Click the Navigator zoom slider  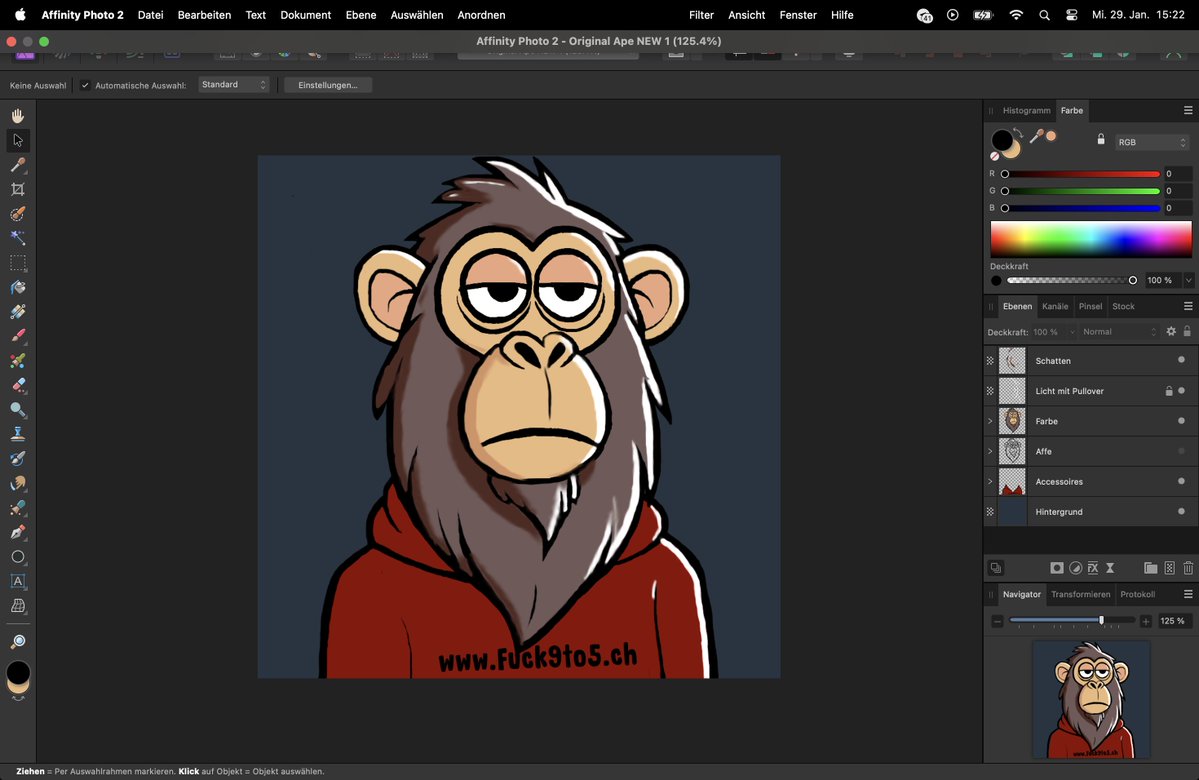[1071, 620]
